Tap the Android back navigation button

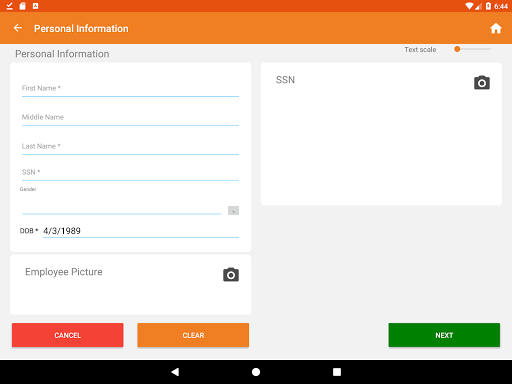(175, 372)
